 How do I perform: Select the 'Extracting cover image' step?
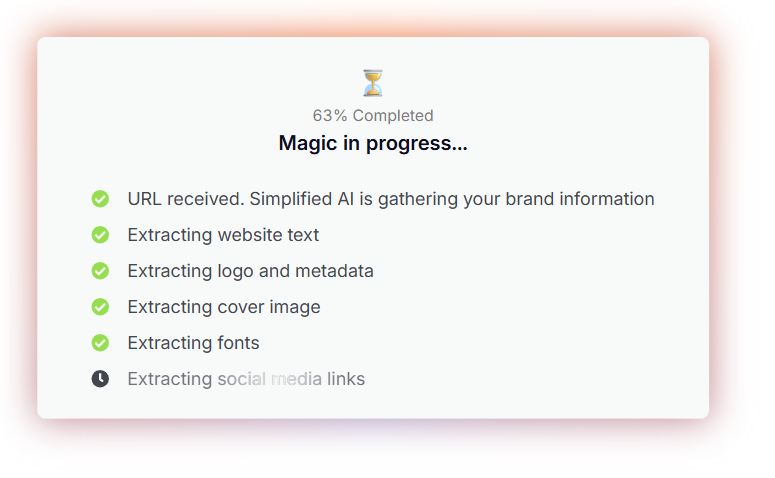[x=224, y=307]
